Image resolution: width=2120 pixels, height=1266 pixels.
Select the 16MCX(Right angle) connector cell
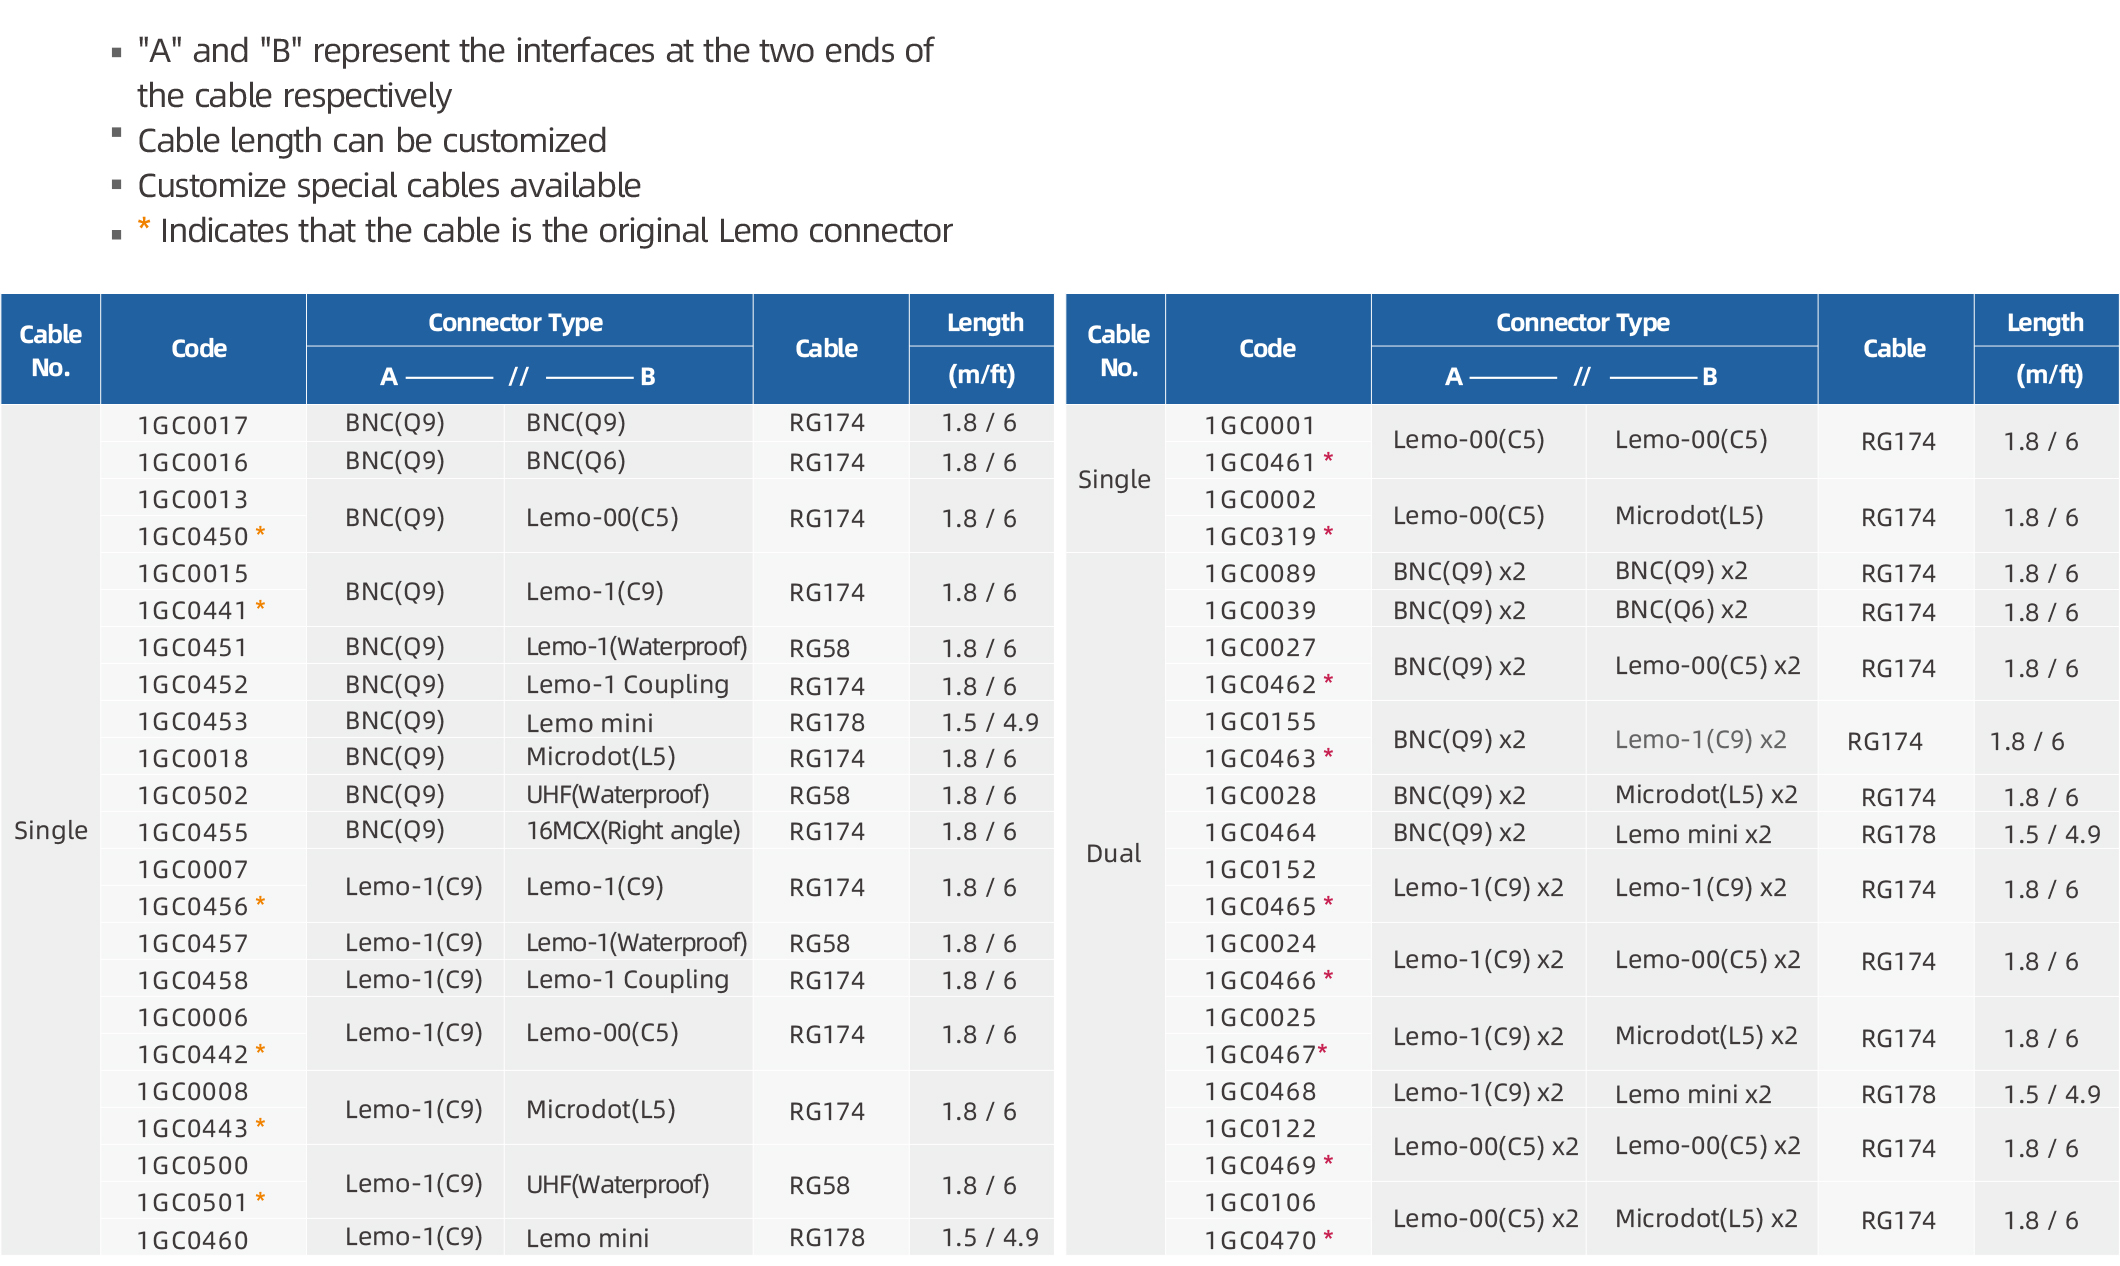(633, 830)
